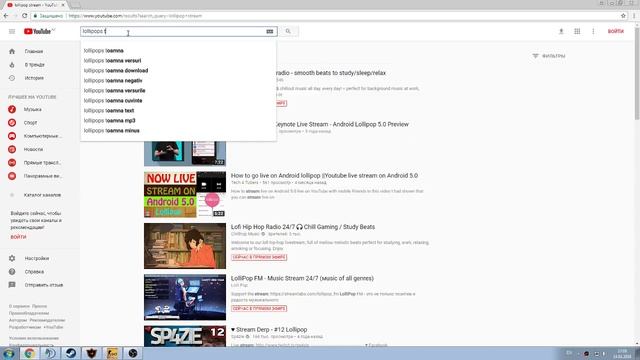The image size is (640, 360).
Task: Click the search magnifier button
Action: 288,31
